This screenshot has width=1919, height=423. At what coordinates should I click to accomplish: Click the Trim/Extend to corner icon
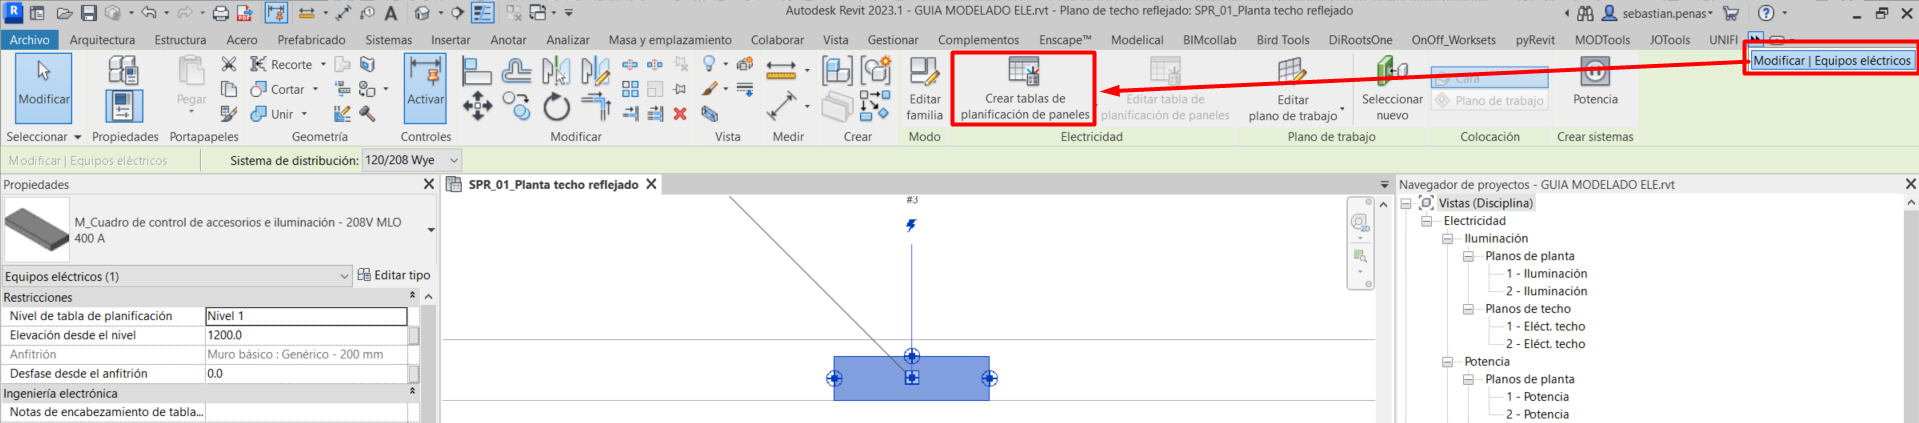(x=596, y=106)
